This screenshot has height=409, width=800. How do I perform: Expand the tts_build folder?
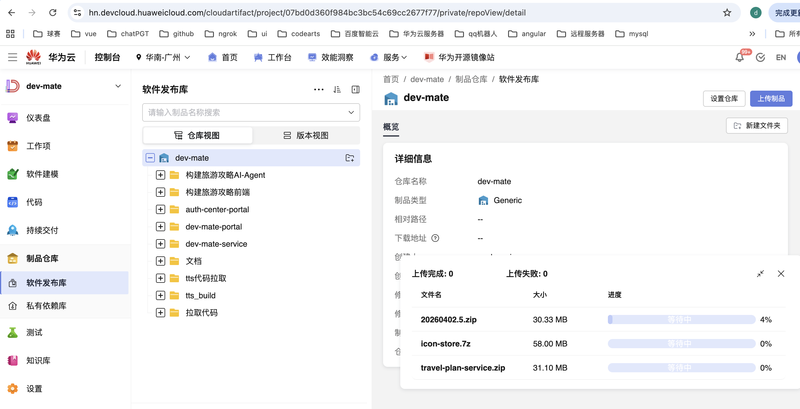[x=160, y=295]
